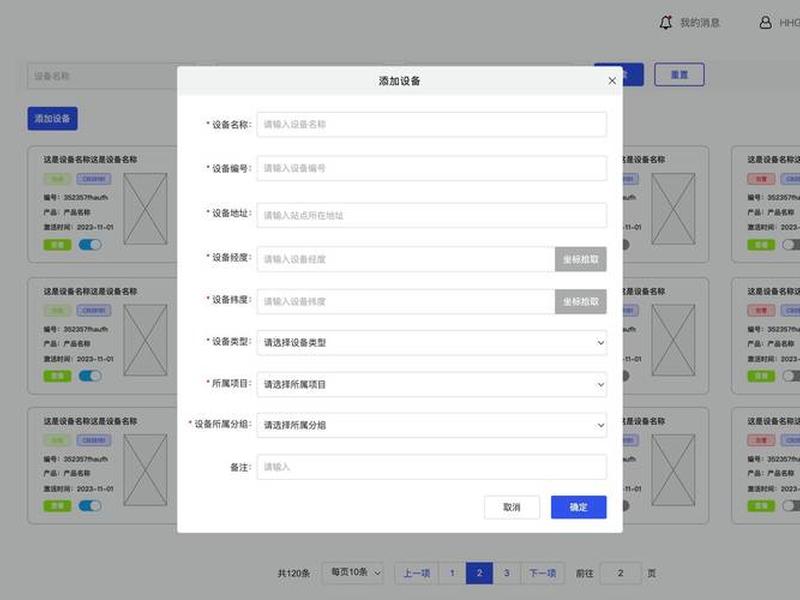Click the 设备纬度 input field
Viewport: 800px width, 600px height.
(x=406, y=302)
